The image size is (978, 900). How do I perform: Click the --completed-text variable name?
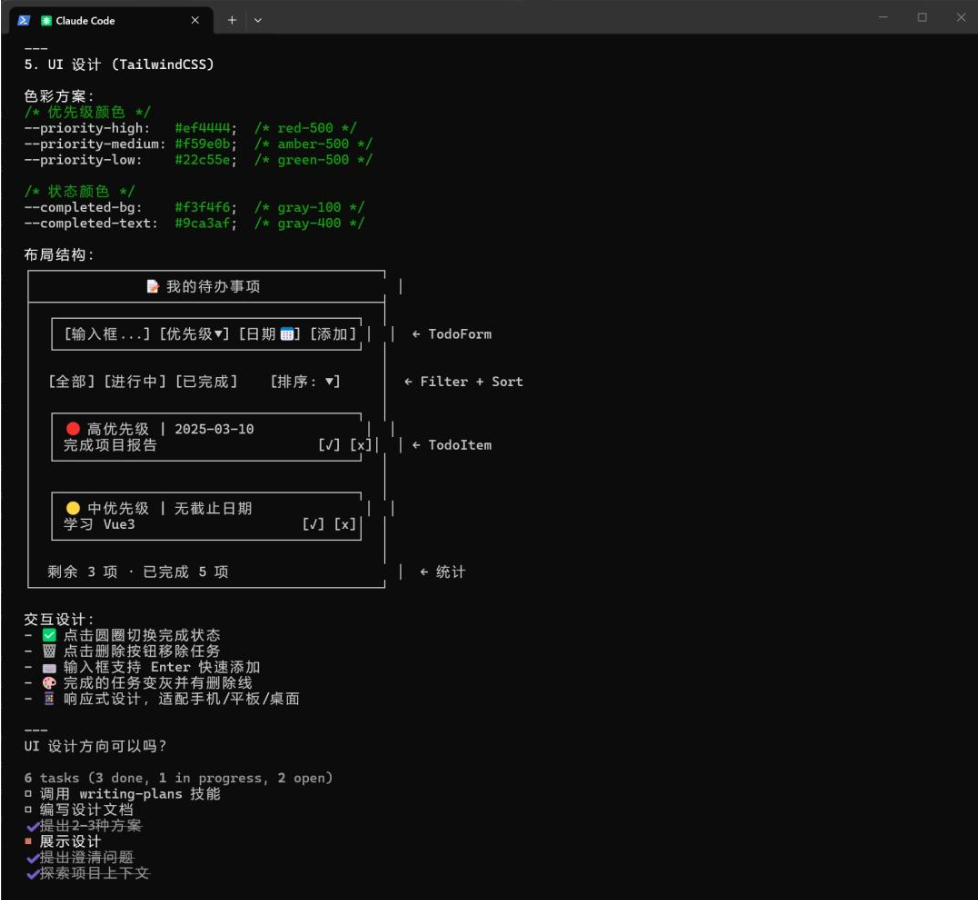point(87,223)
